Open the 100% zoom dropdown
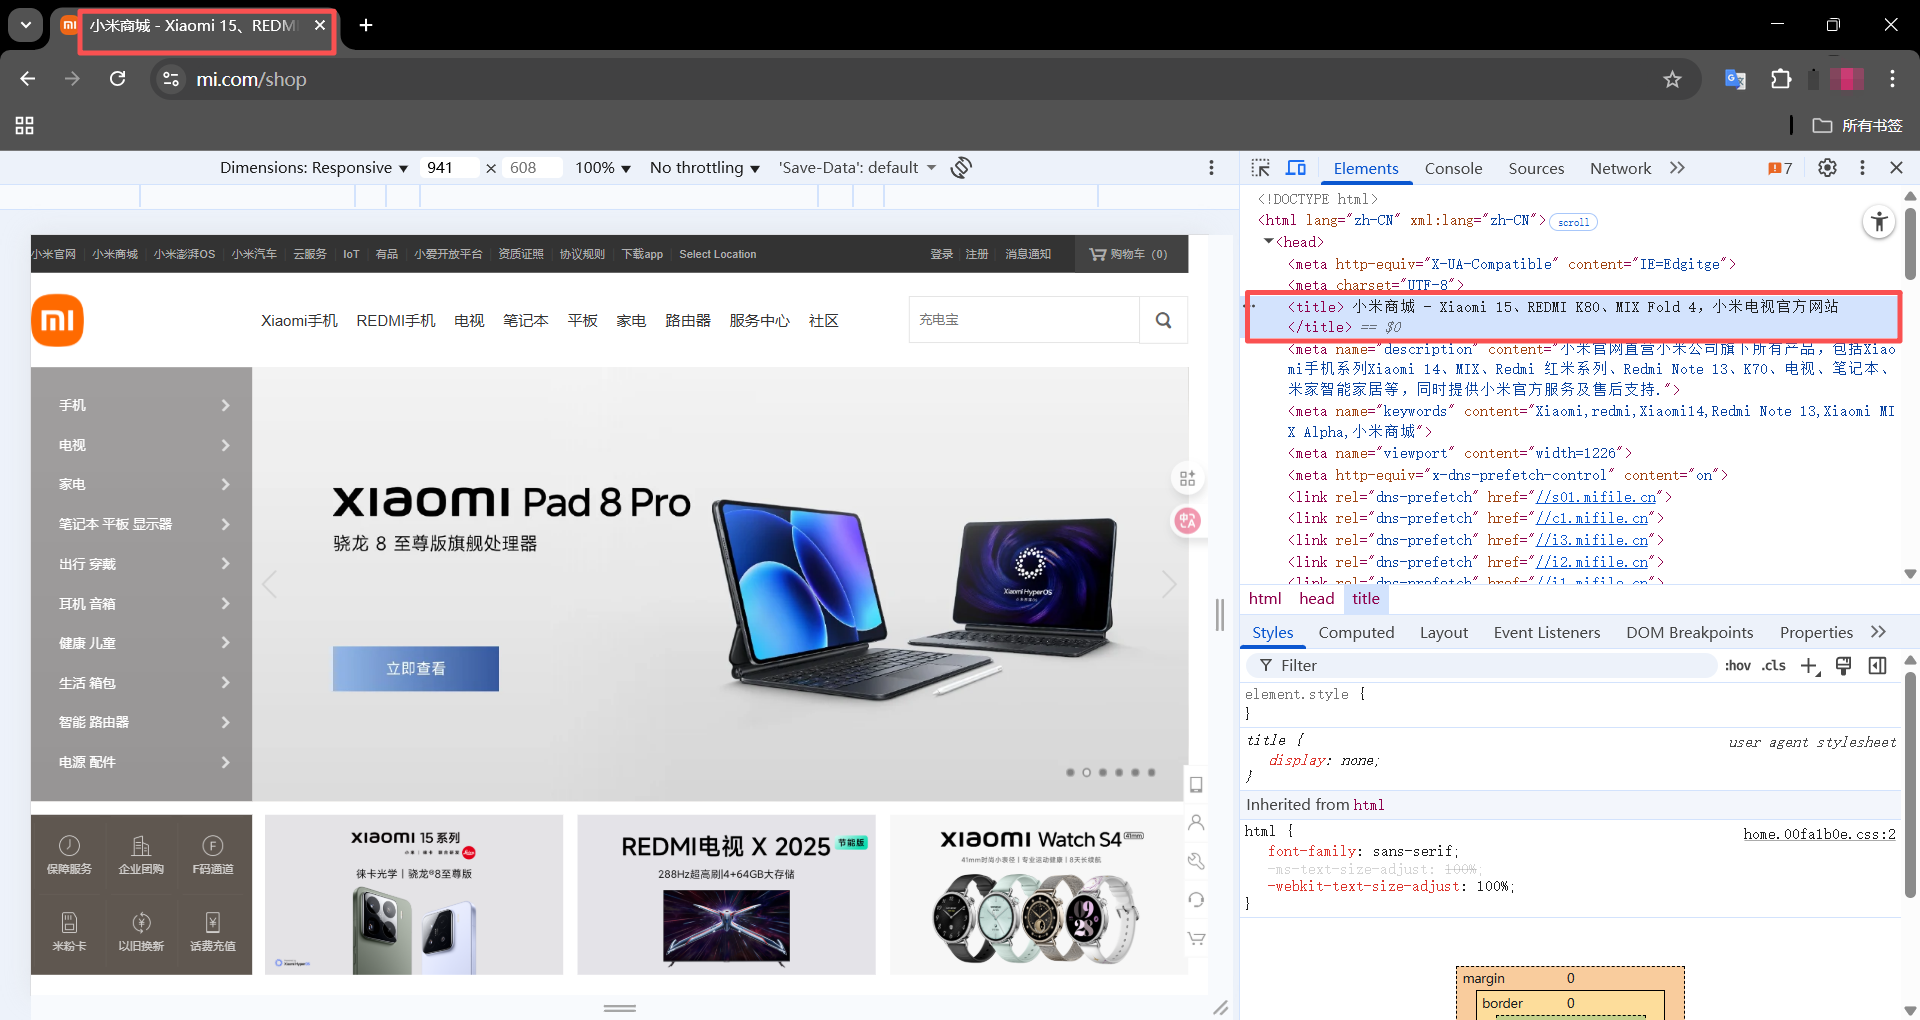 click(602, 168)
